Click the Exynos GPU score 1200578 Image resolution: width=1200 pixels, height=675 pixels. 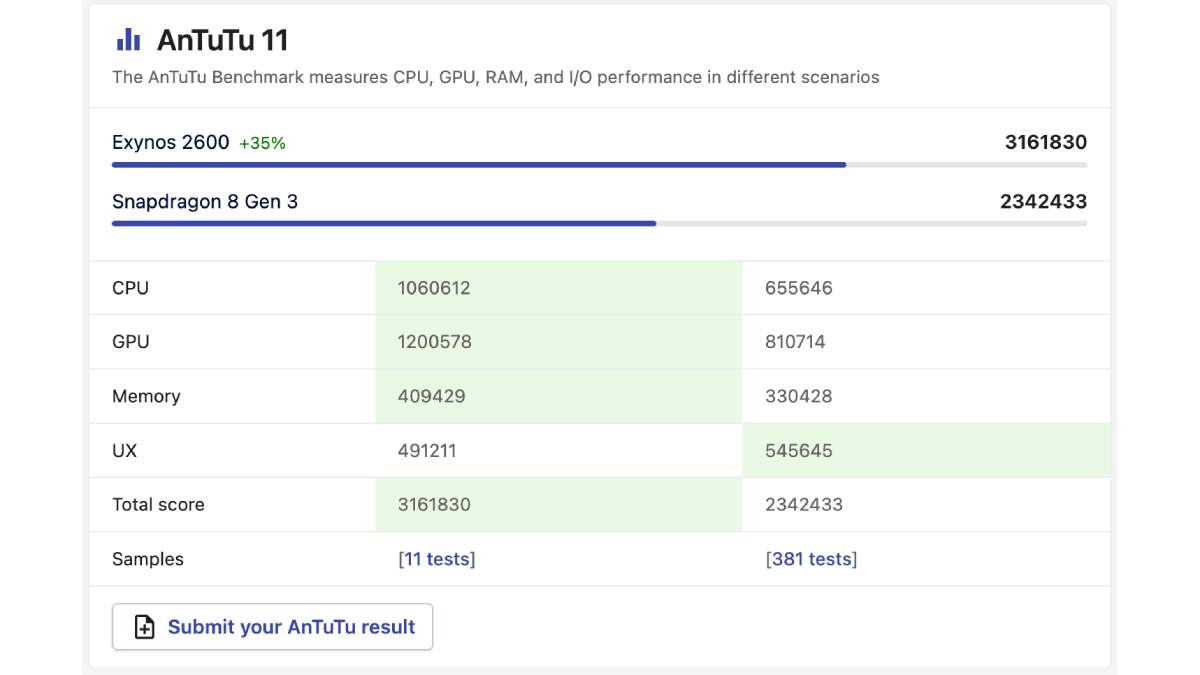(434, 342)
